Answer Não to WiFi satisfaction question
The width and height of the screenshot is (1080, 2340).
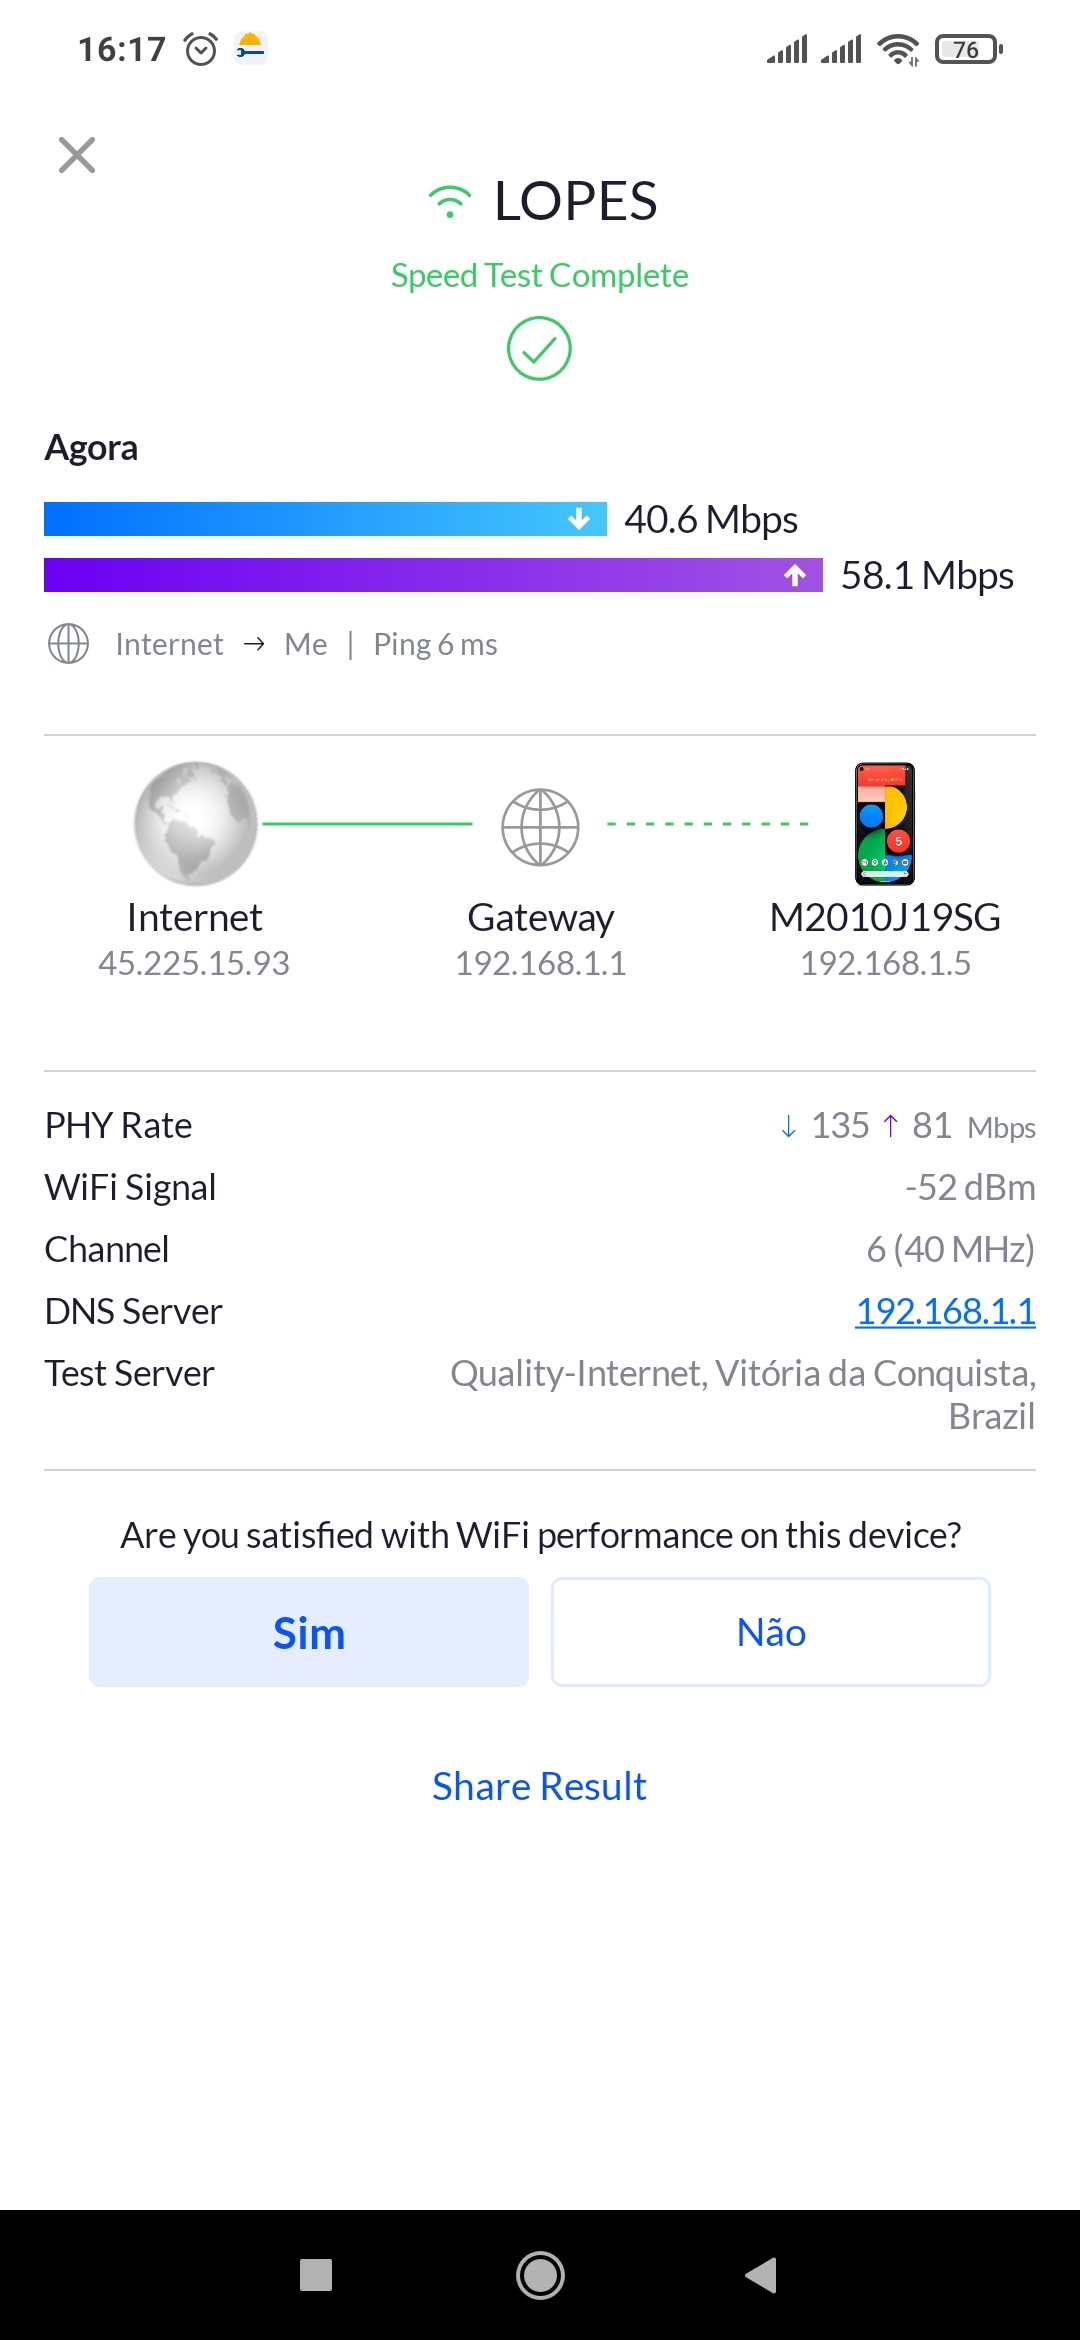771,1632
